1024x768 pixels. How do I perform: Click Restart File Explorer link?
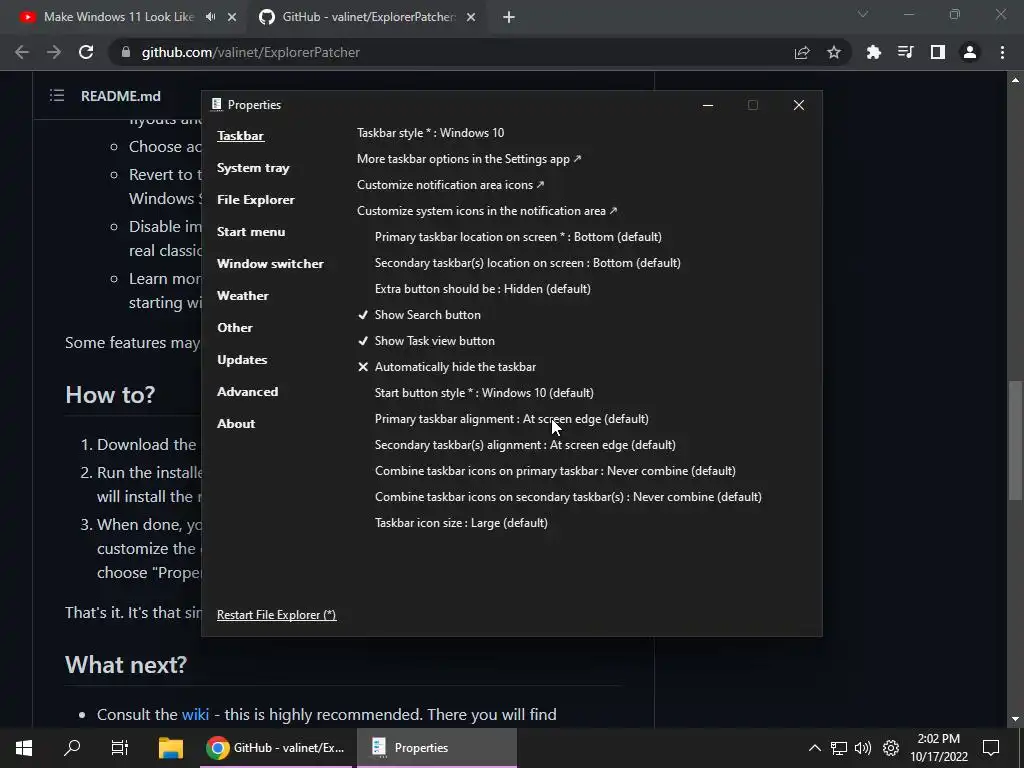(276, 615)
